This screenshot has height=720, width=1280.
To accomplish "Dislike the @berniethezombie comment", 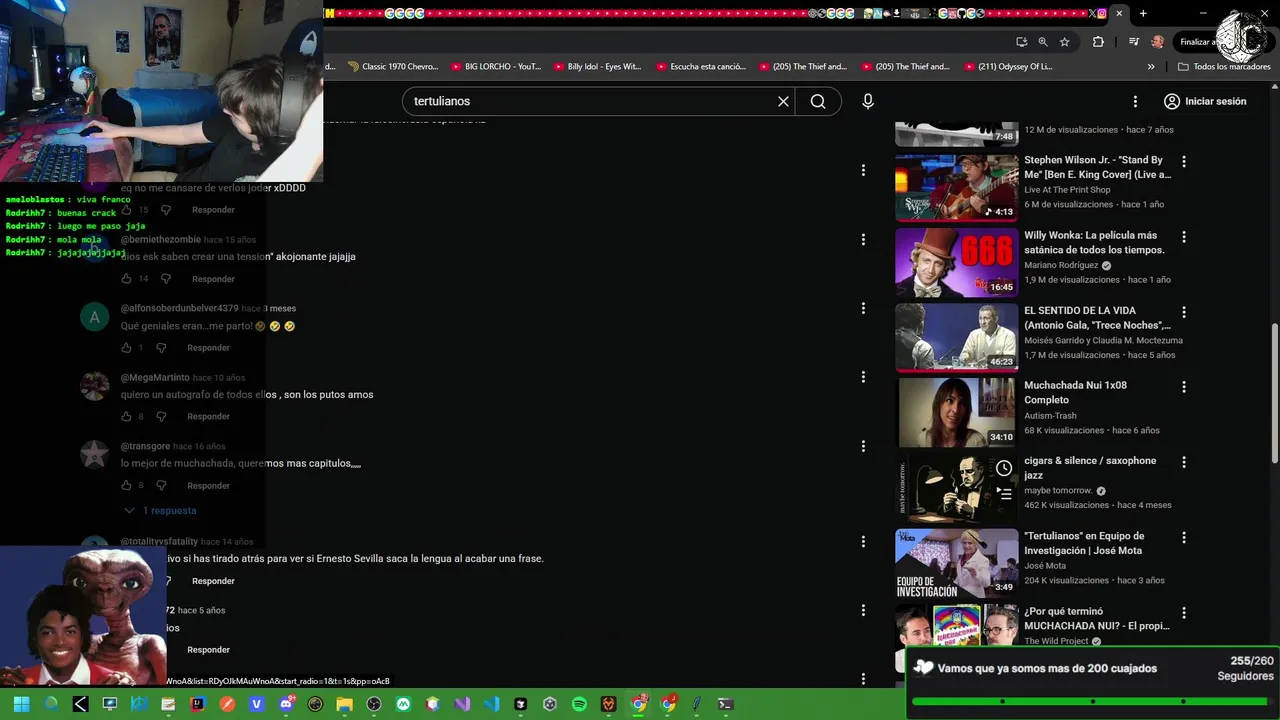I will click(x=166, y=279).
